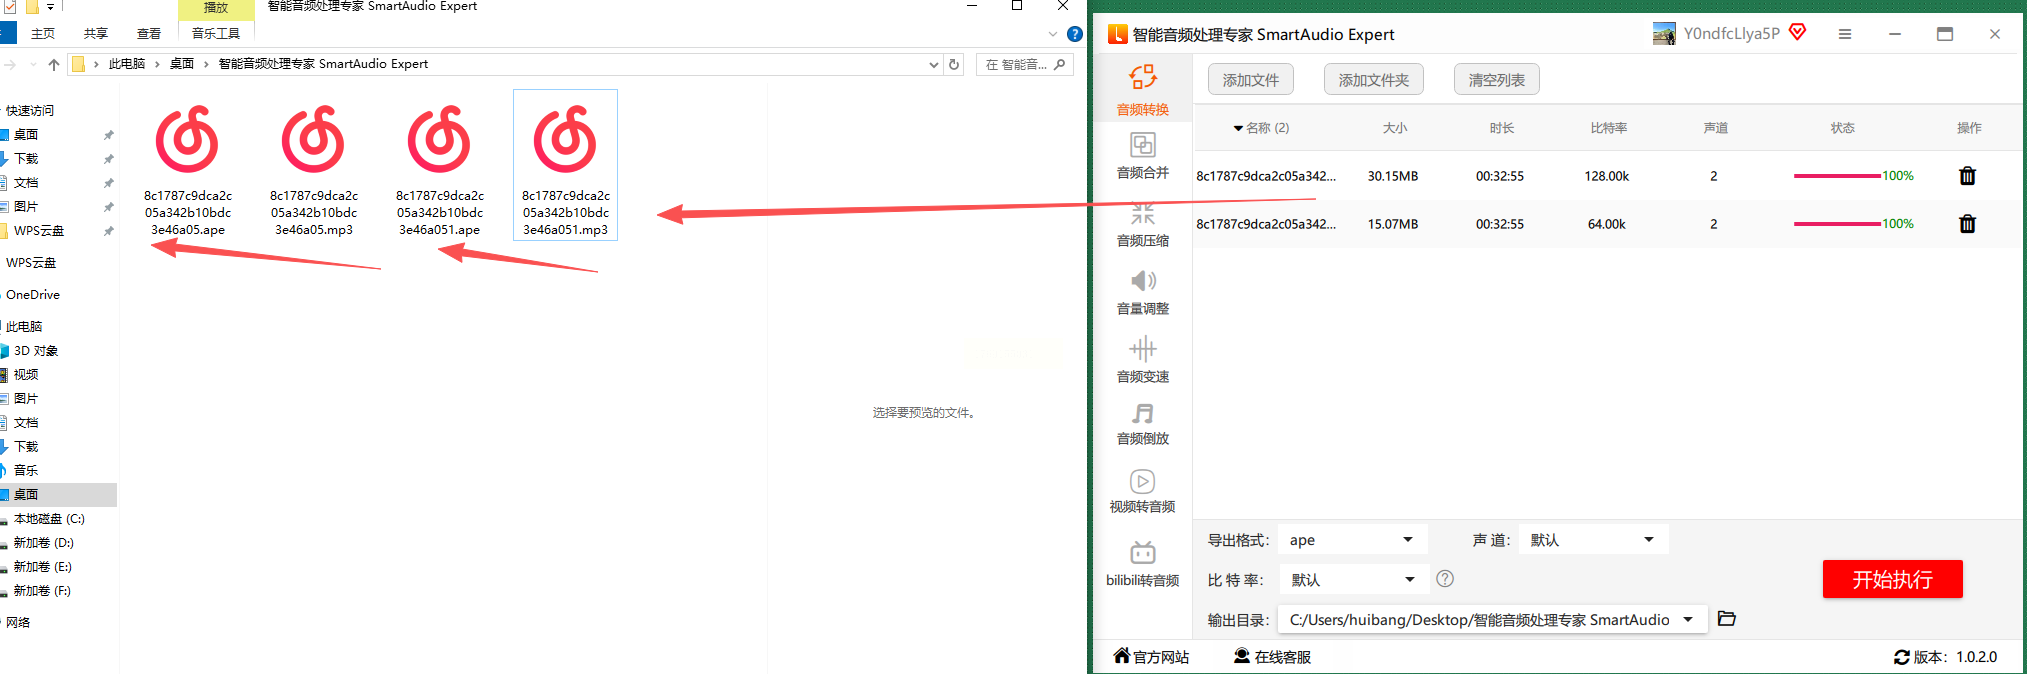The image size is (2027, 674).
Task: Go up one folder level in Explorer
Action: pyautogui.click(x=54, y=64)
